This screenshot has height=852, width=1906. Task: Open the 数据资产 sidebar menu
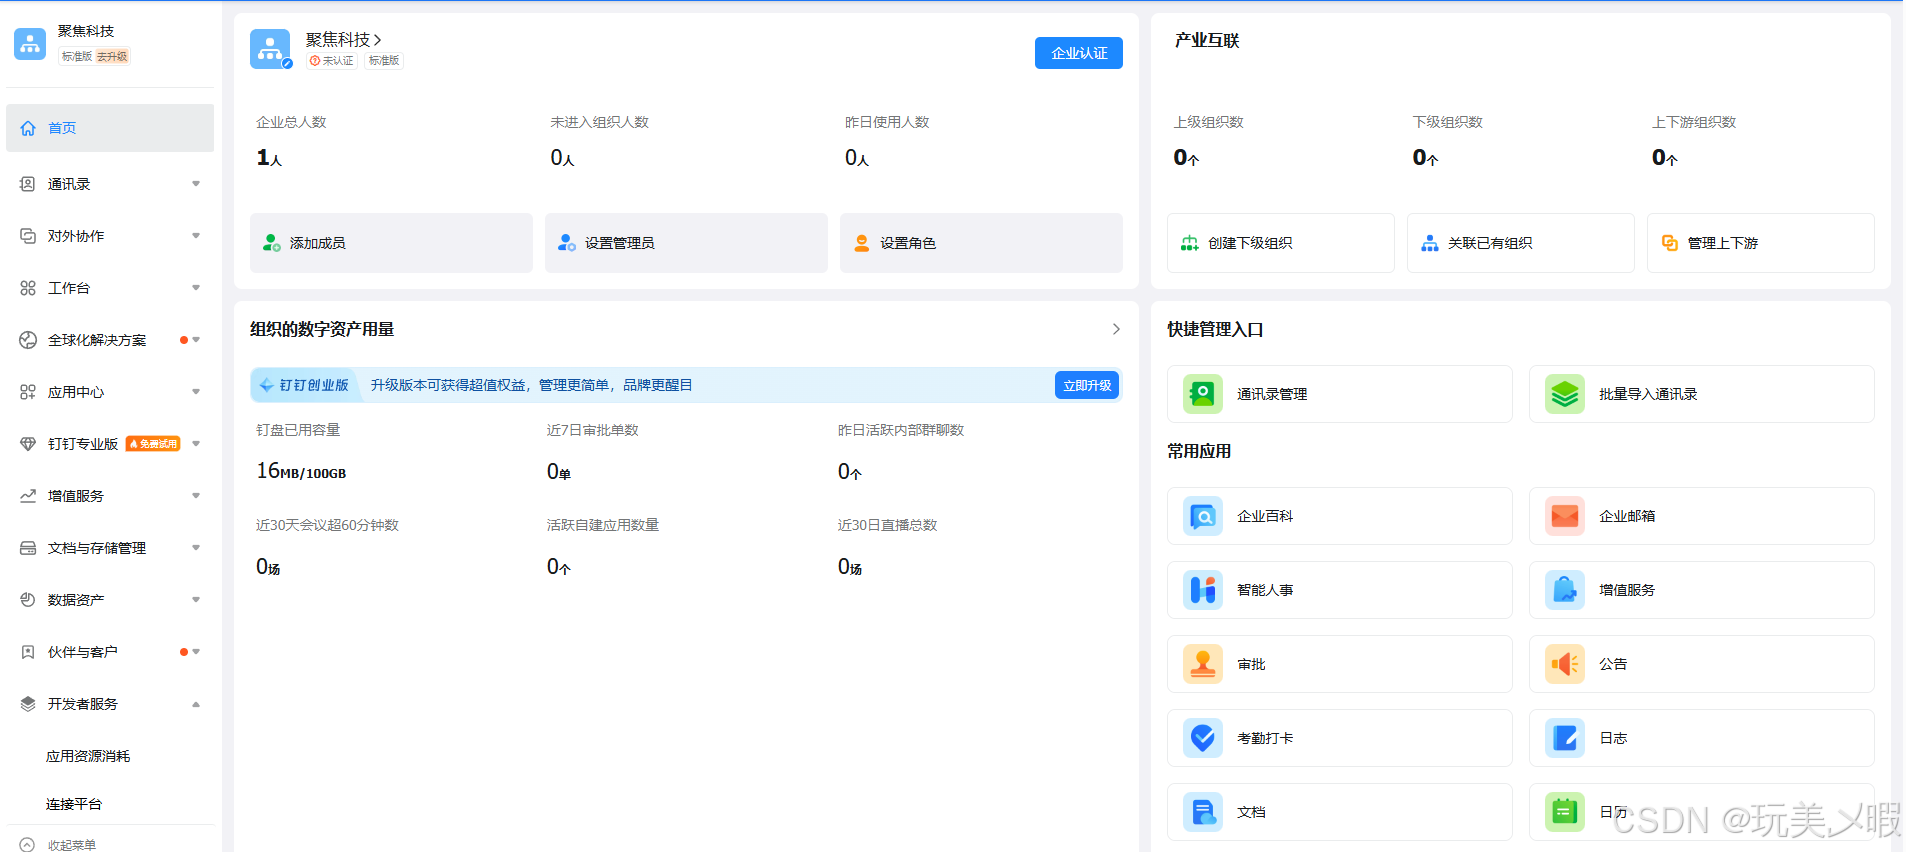[x=110, y=600]
